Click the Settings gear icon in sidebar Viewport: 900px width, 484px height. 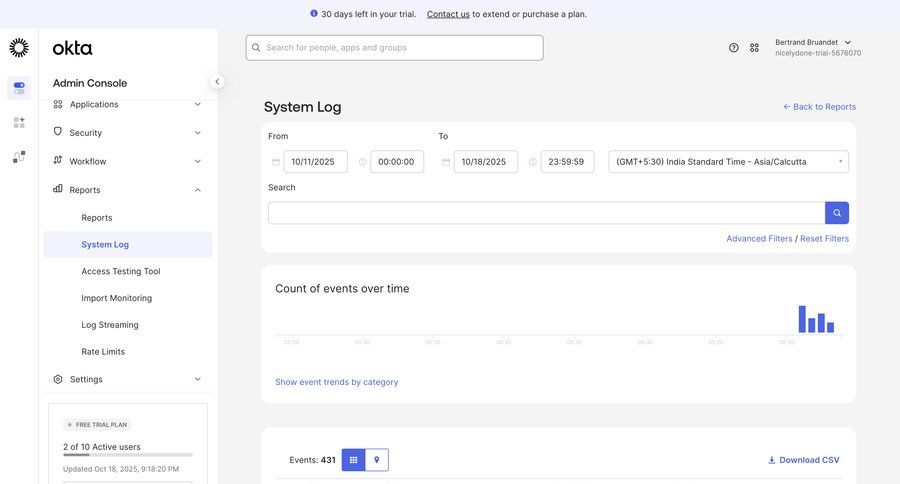coord(58,380)
